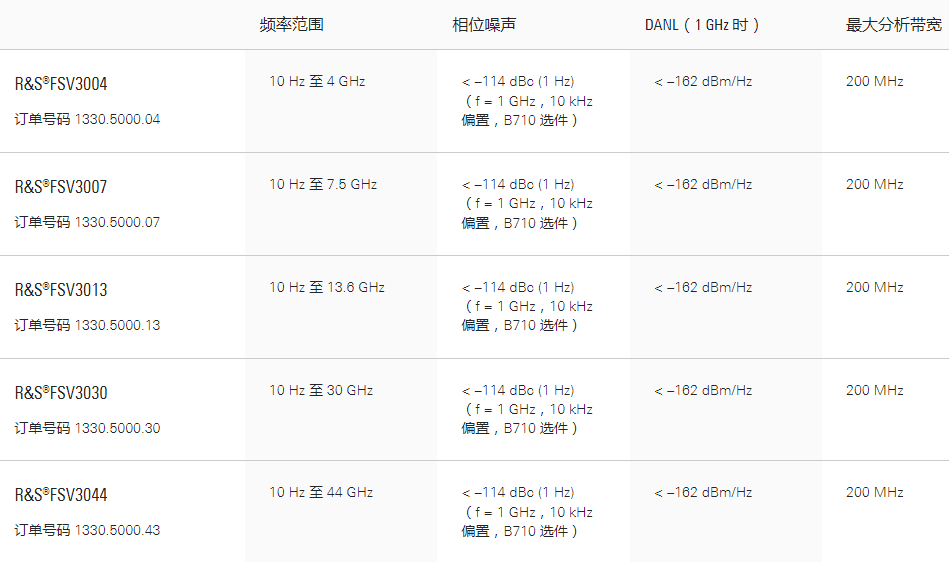Select the DANL（1 GHz 时）column header
This screenshot has height=562, width=949.
tap(703, 25)
